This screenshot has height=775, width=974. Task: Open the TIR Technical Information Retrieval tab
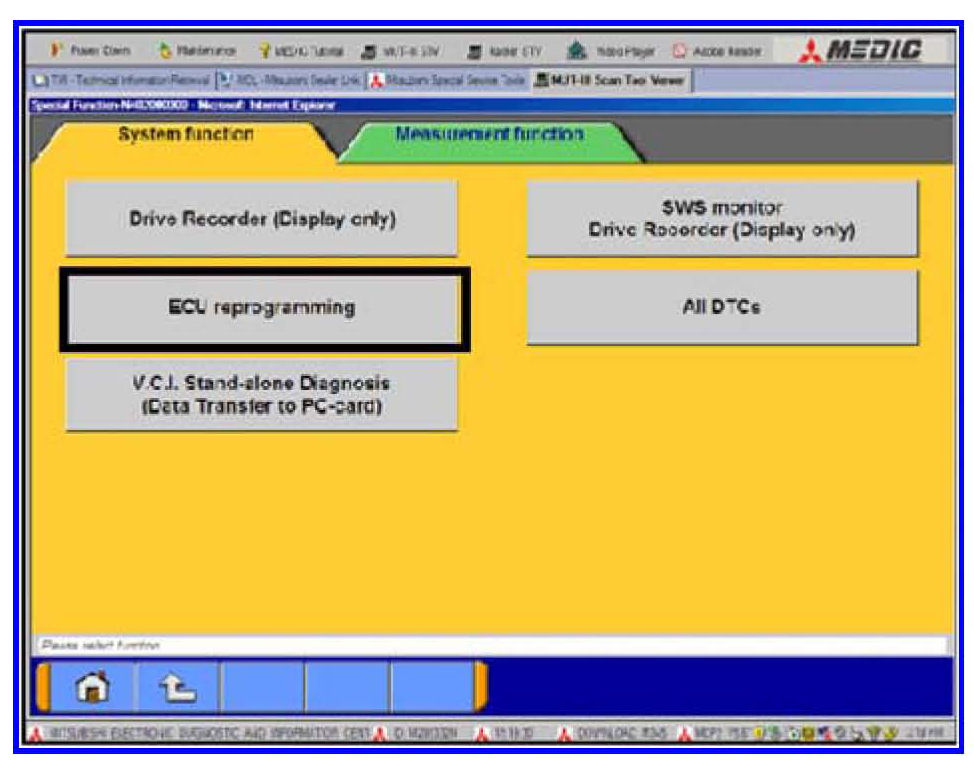tap(119, 79)
